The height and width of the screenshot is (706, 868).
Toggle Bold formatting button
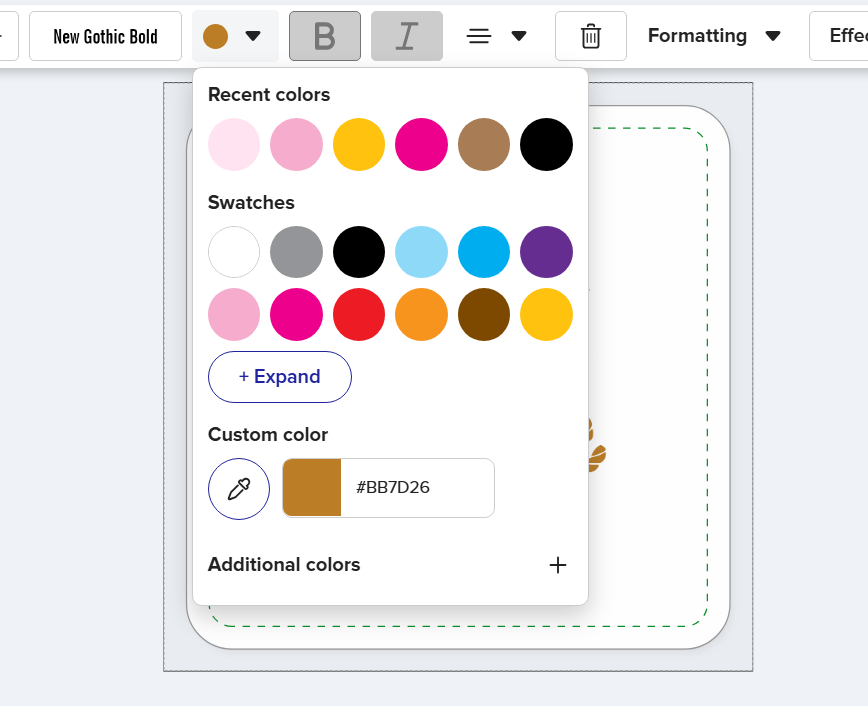tap(325, 36)
